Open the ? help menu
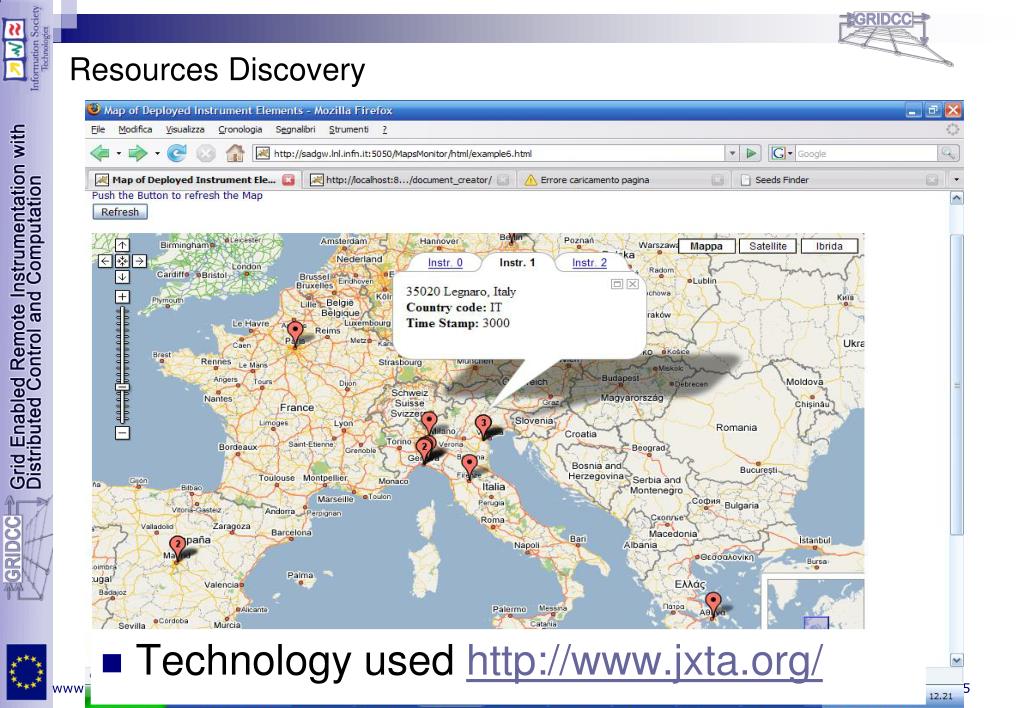The image size is (1023, 708). click(x=384, y=129)
